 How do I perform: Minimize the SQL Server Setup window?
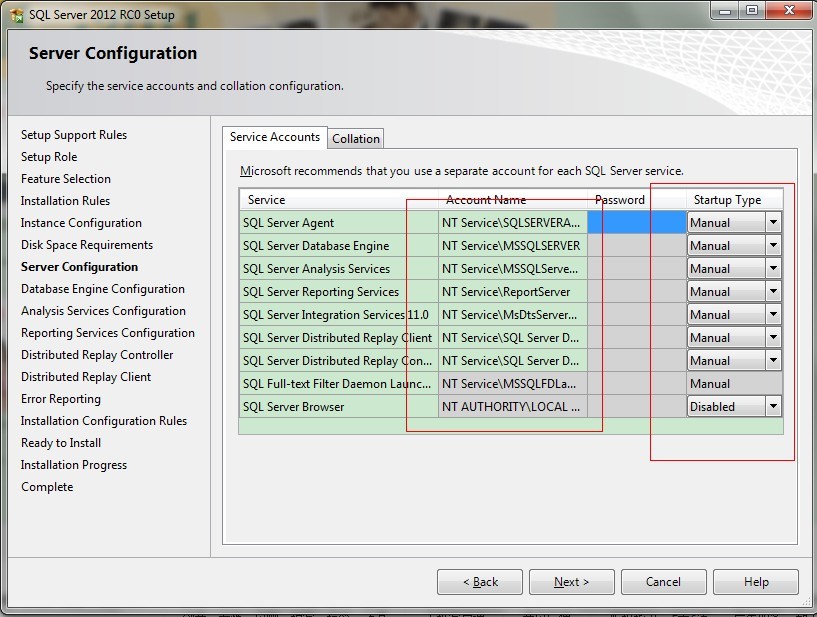[x=725, y=10]
